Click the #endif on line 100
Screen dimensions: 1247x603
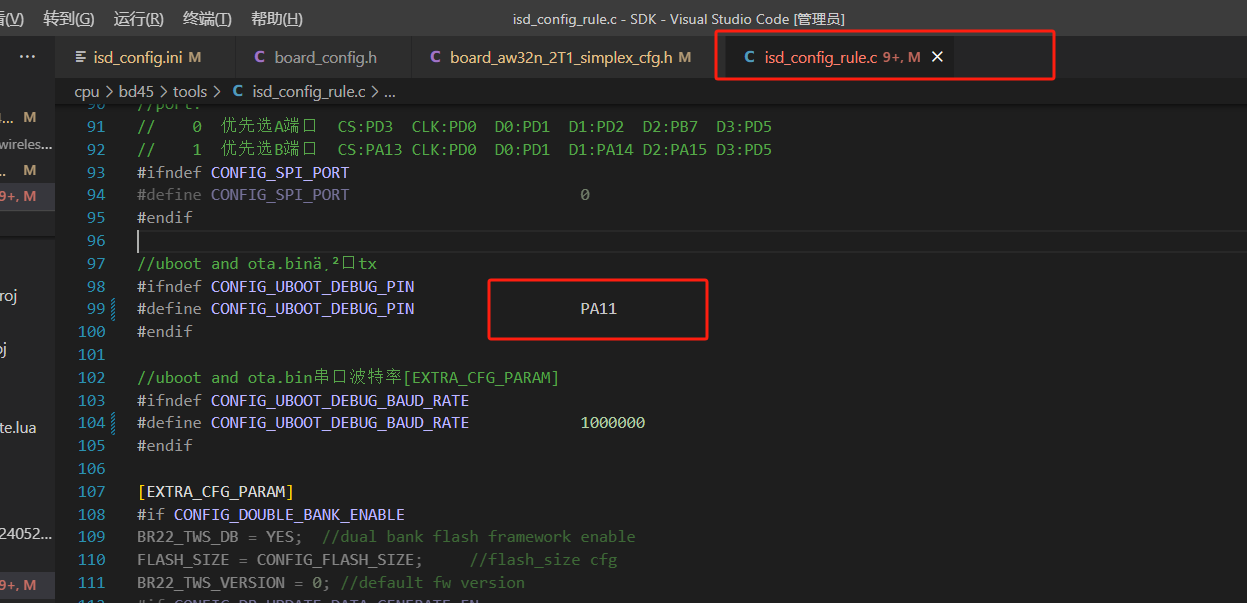coord(165,332)
